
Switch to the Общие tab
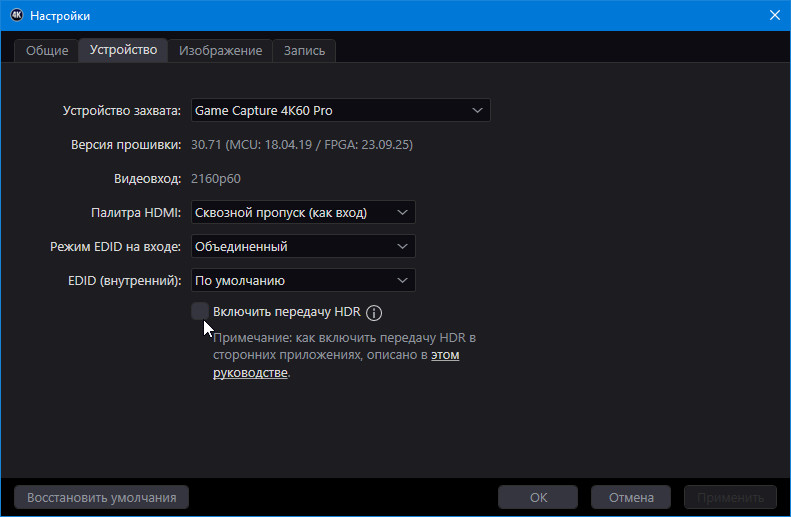[x=46, y=51]
